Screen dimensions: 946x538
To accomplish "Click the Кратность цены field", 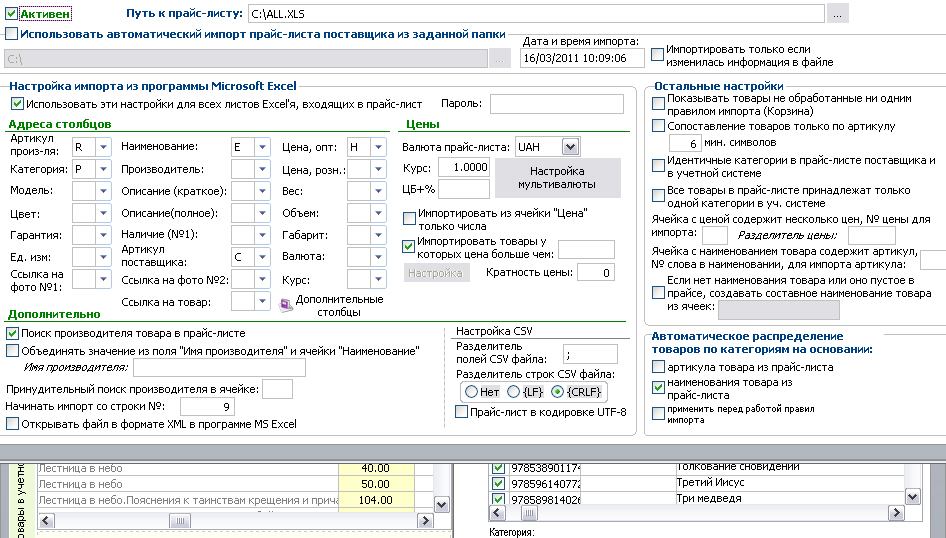I will 595,273.
